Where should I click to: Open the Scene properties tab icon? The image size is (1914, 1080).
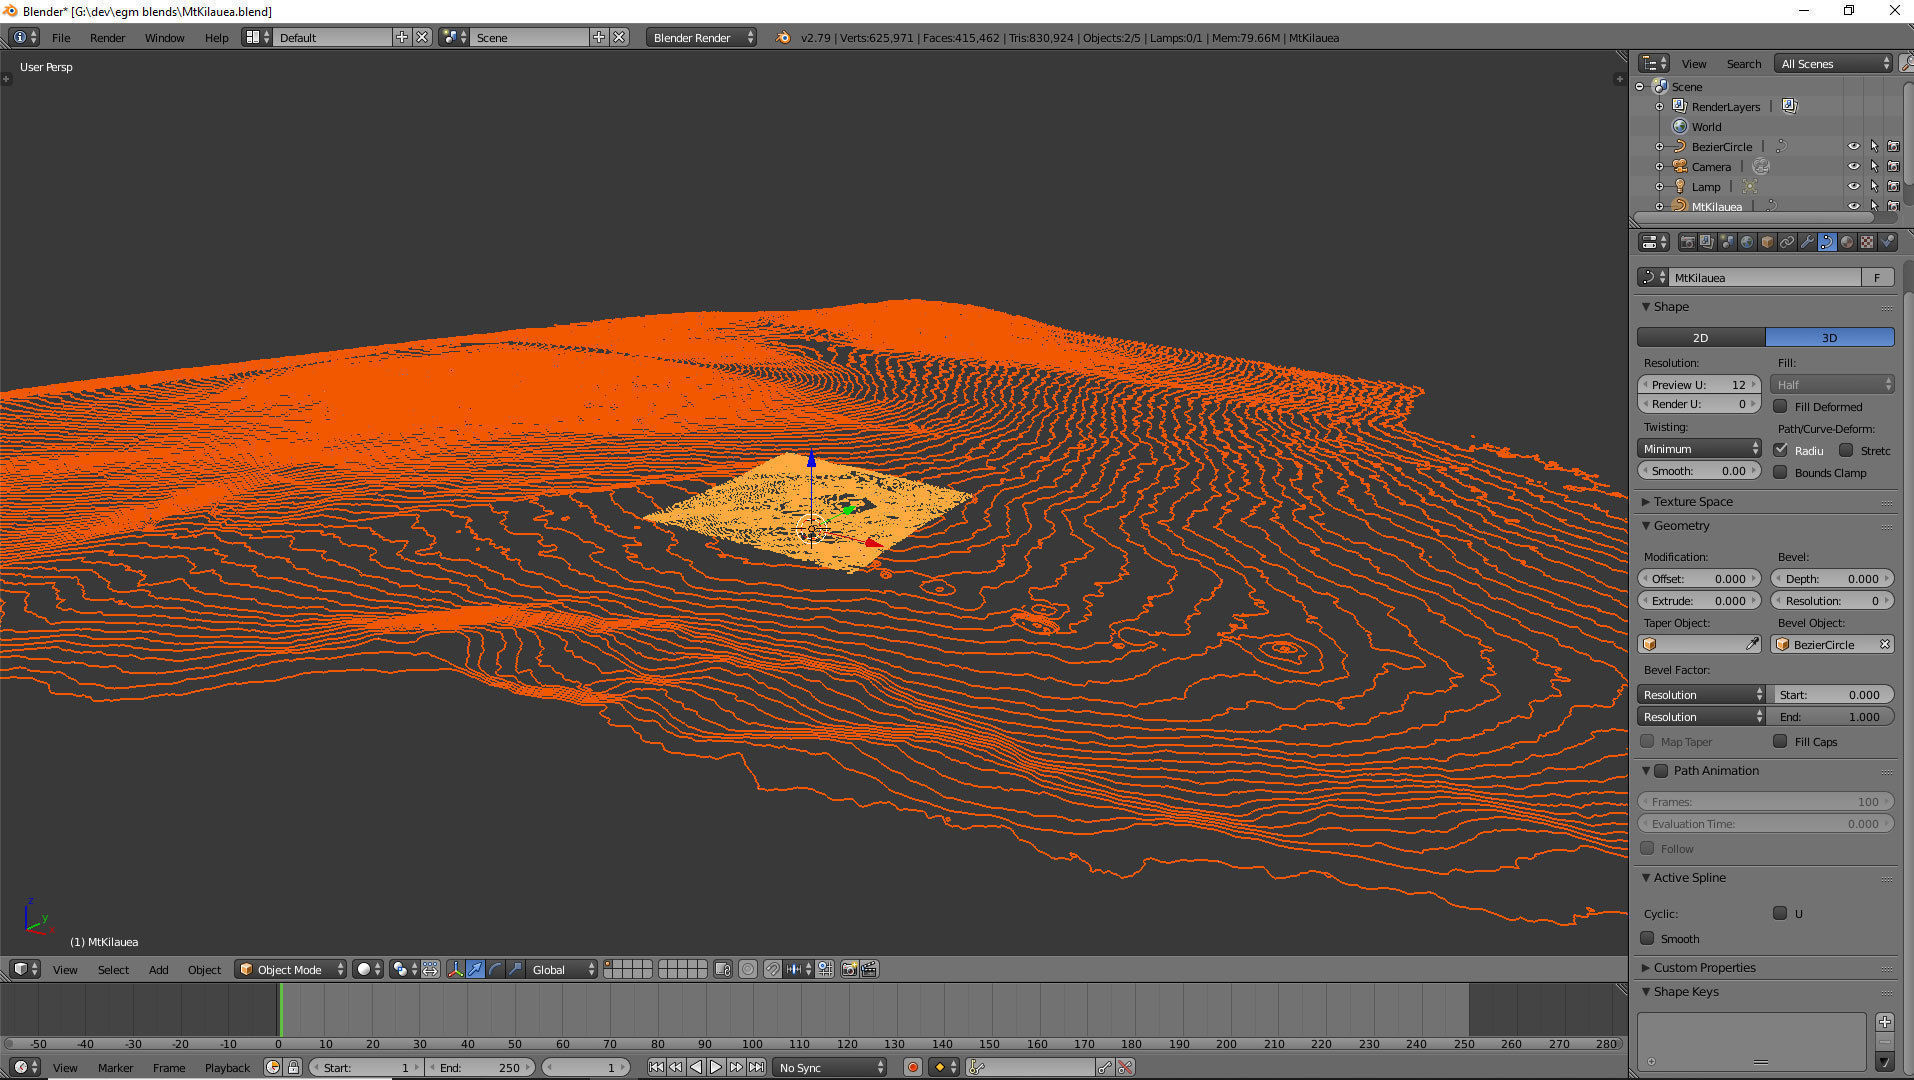(x=1727, y=242)
